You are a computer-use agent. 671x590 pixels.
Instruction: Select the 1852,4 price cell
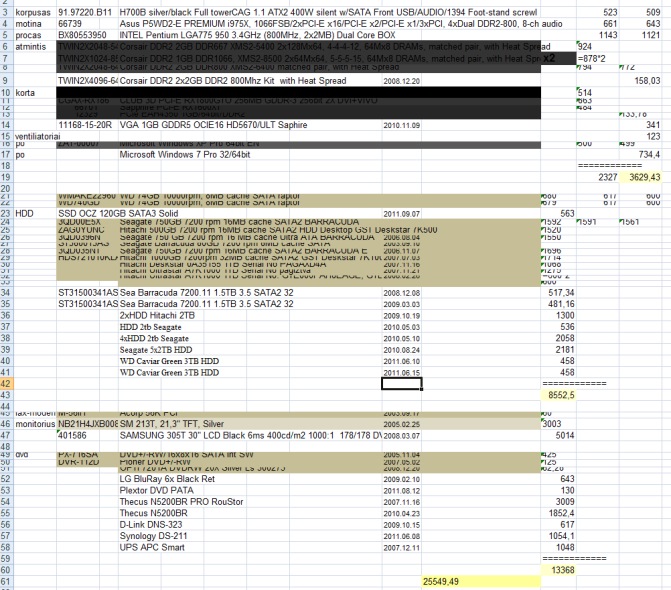(558, 513)
